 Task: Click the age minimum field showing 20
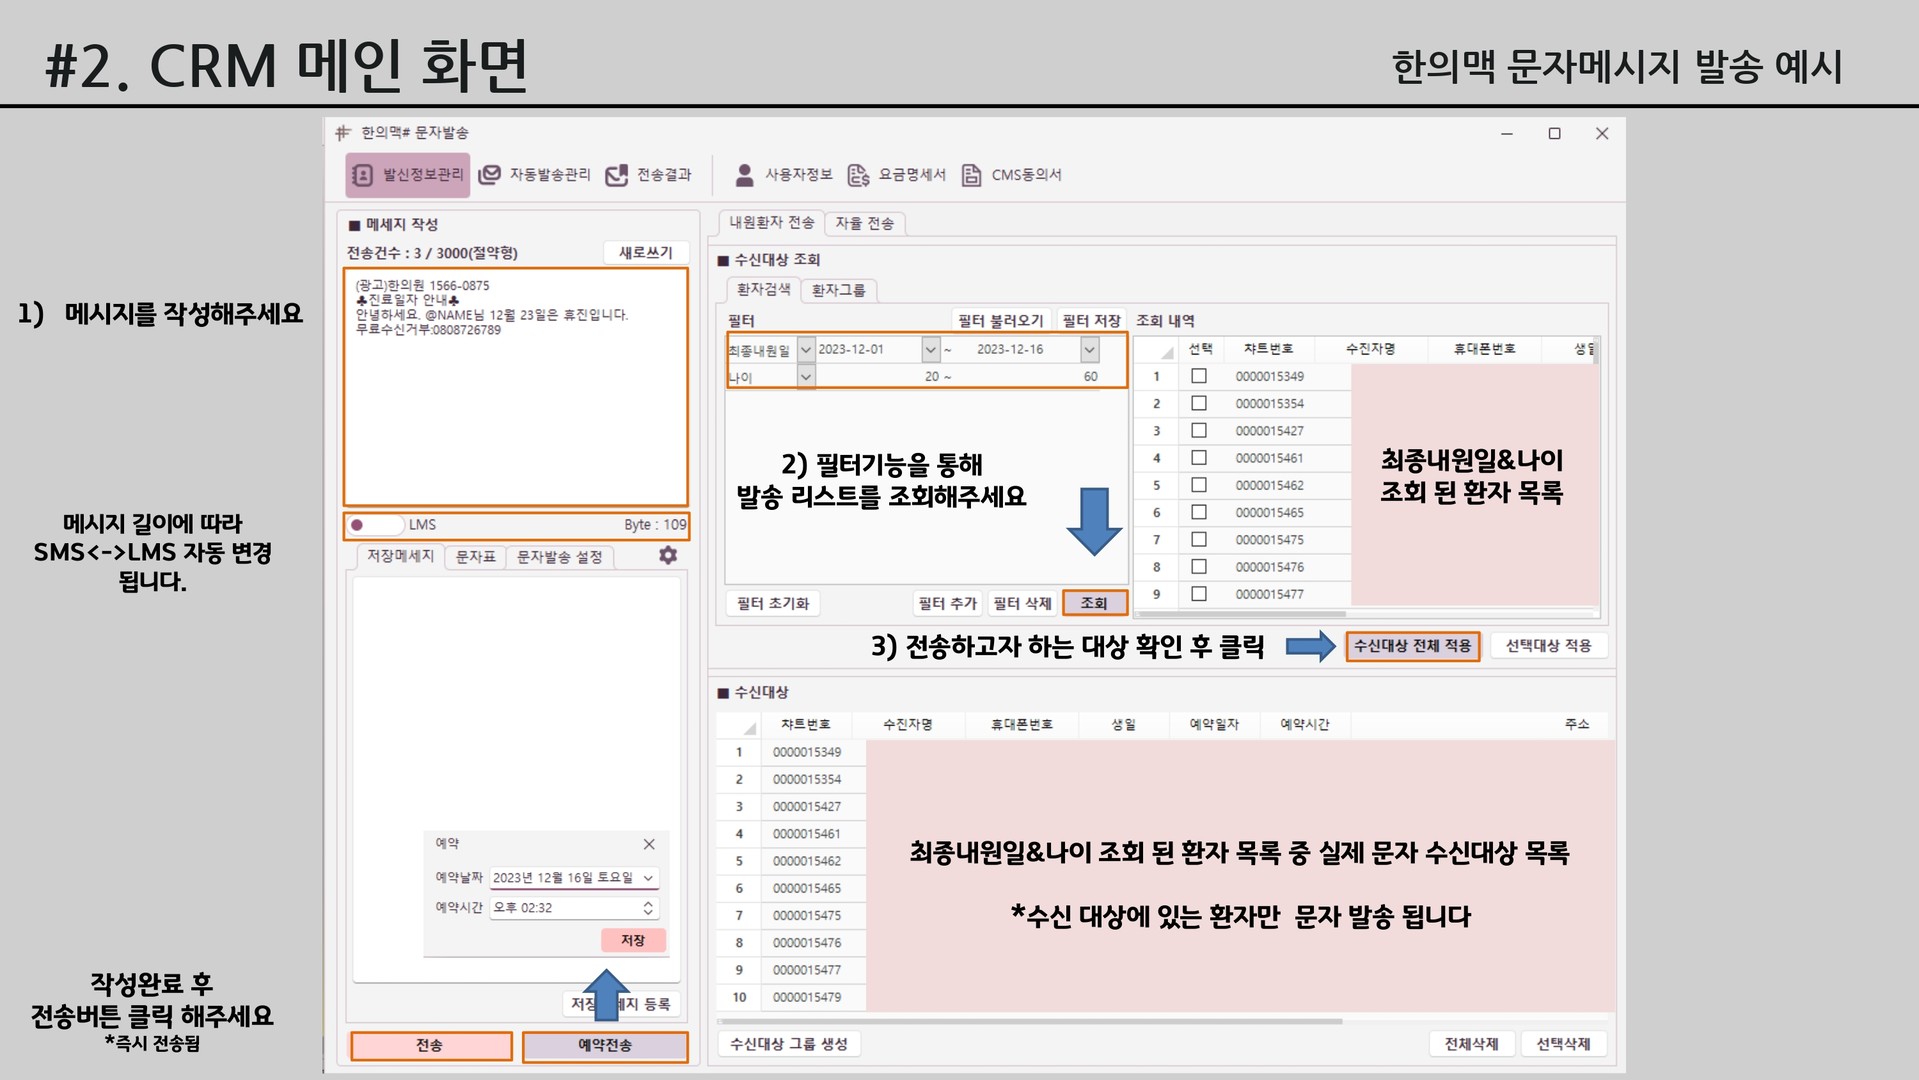(x=883, y=377)
